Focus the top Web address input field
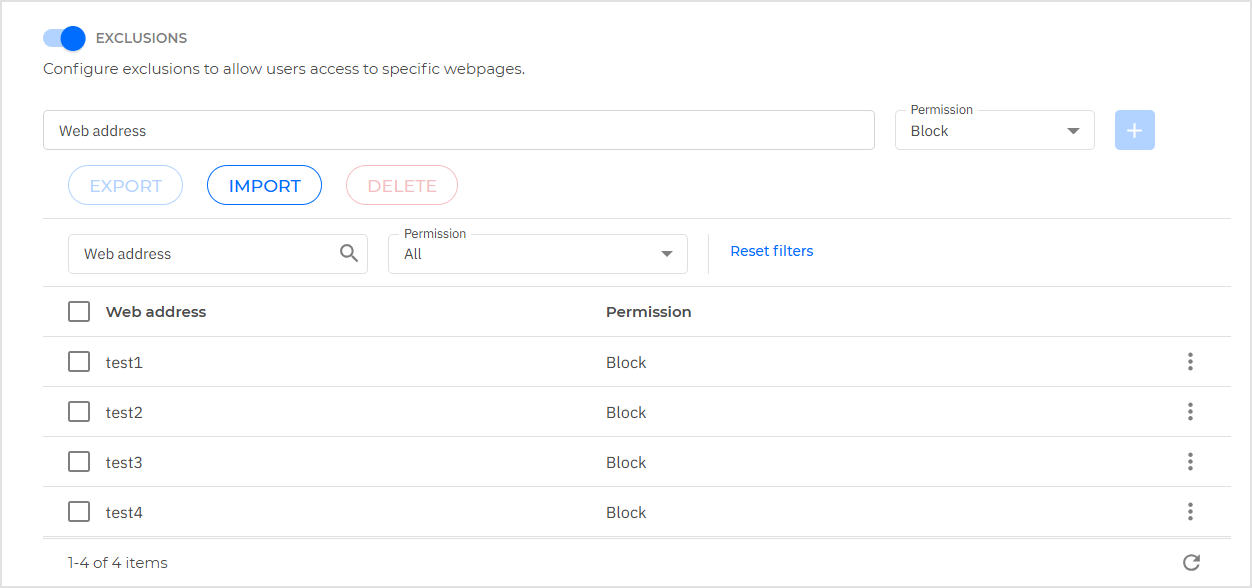The height and width of the screenshot is (588, 1252). 458,131
